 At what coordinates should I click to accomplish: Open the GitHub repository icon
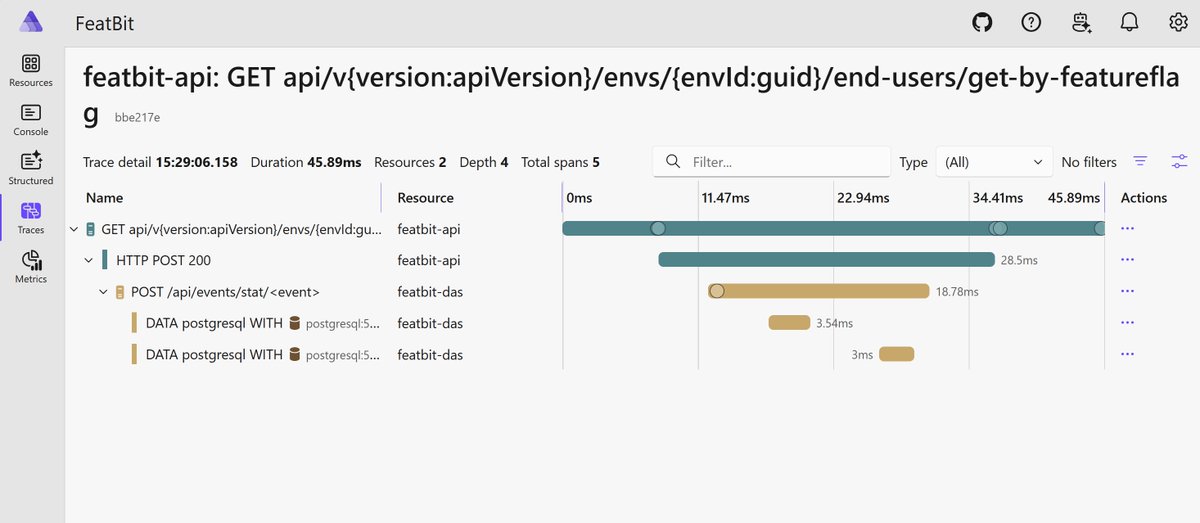pos(983,22)
